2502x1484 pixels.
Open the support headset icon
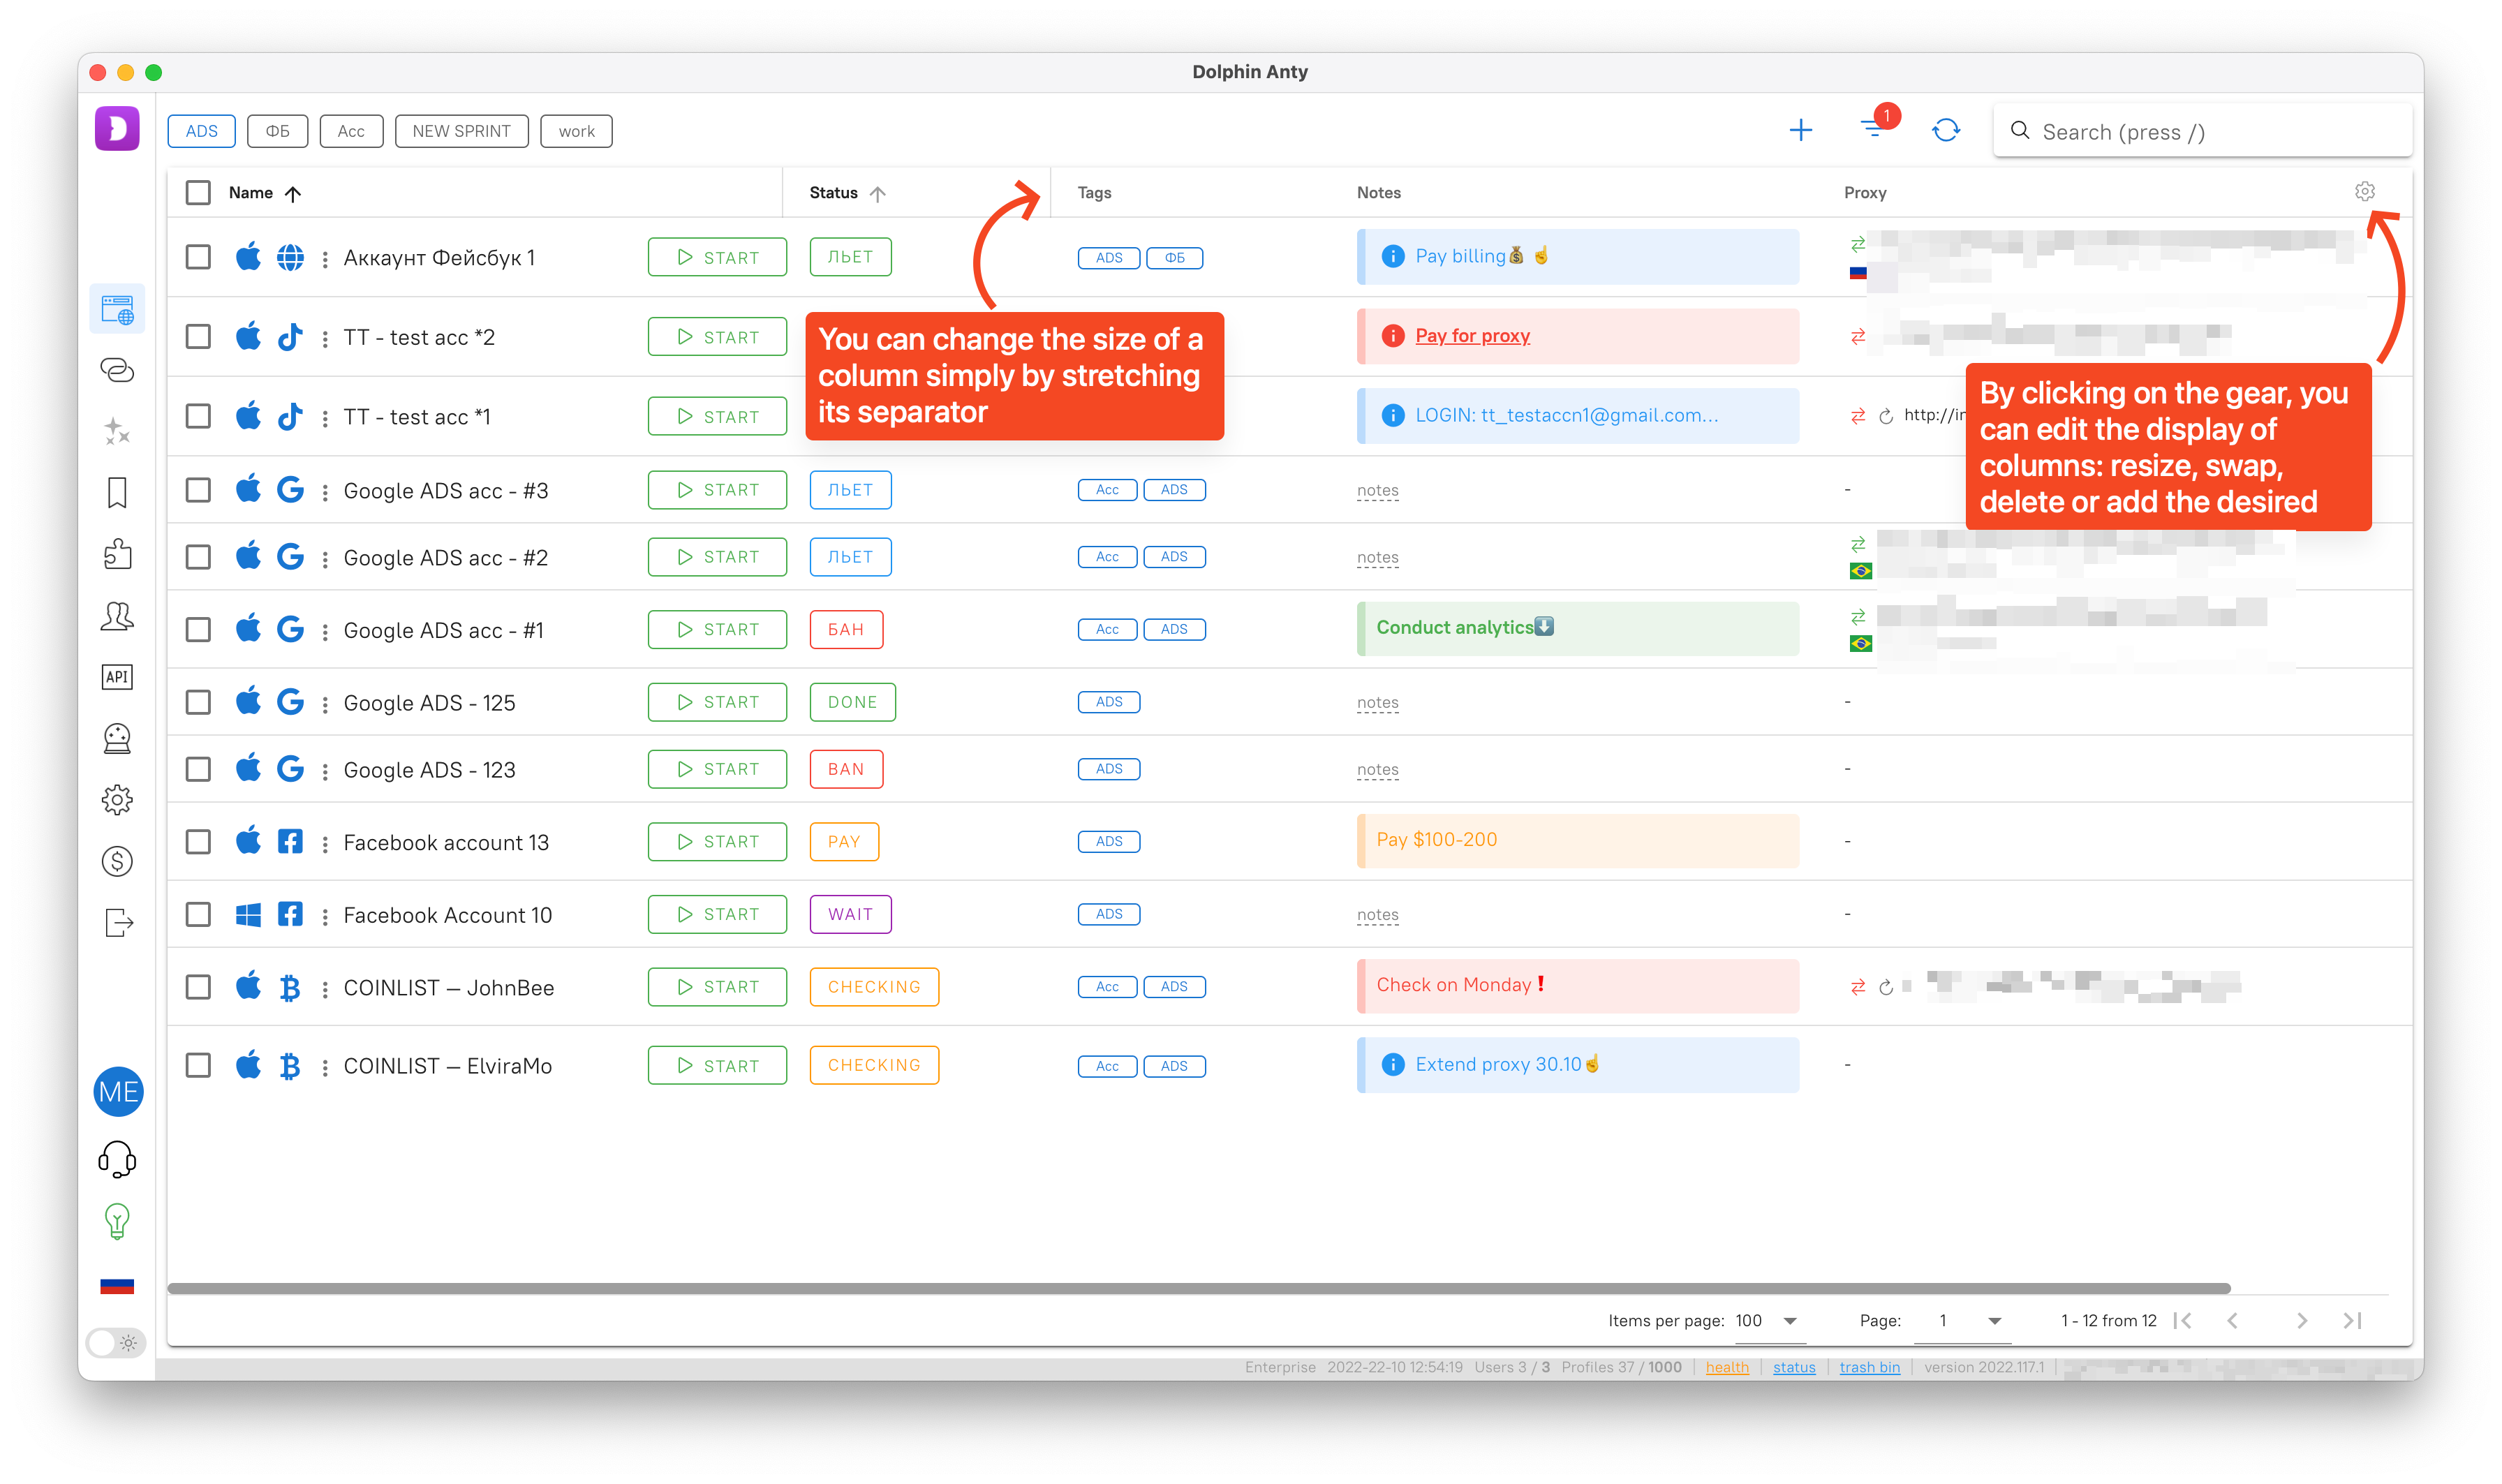117,1160
